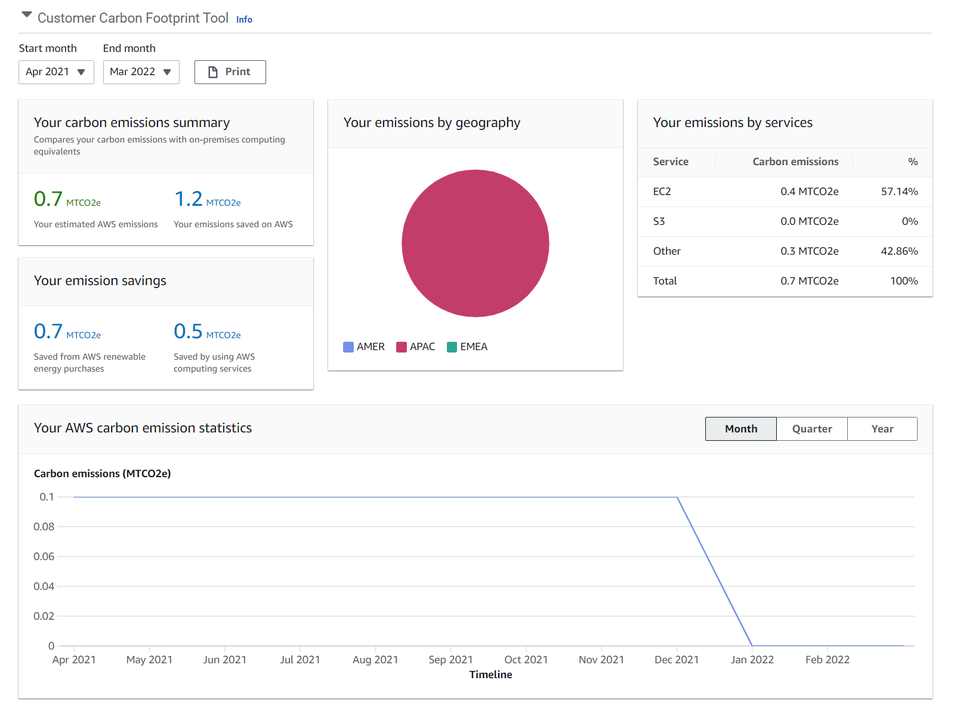The height and width of the screenshot is (711, 960).
Task: Click the Feb 2022 timeline label
Action: 827,660
